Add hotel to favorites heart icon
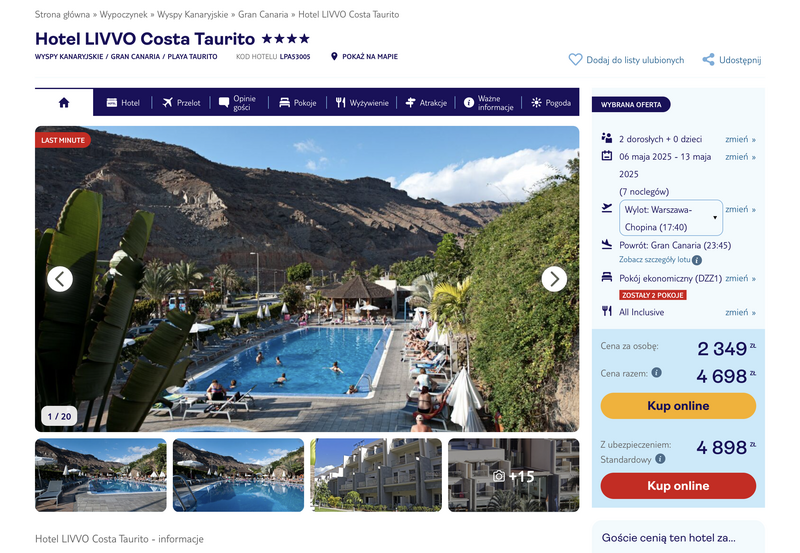800x553 pixels. [575, 60]
